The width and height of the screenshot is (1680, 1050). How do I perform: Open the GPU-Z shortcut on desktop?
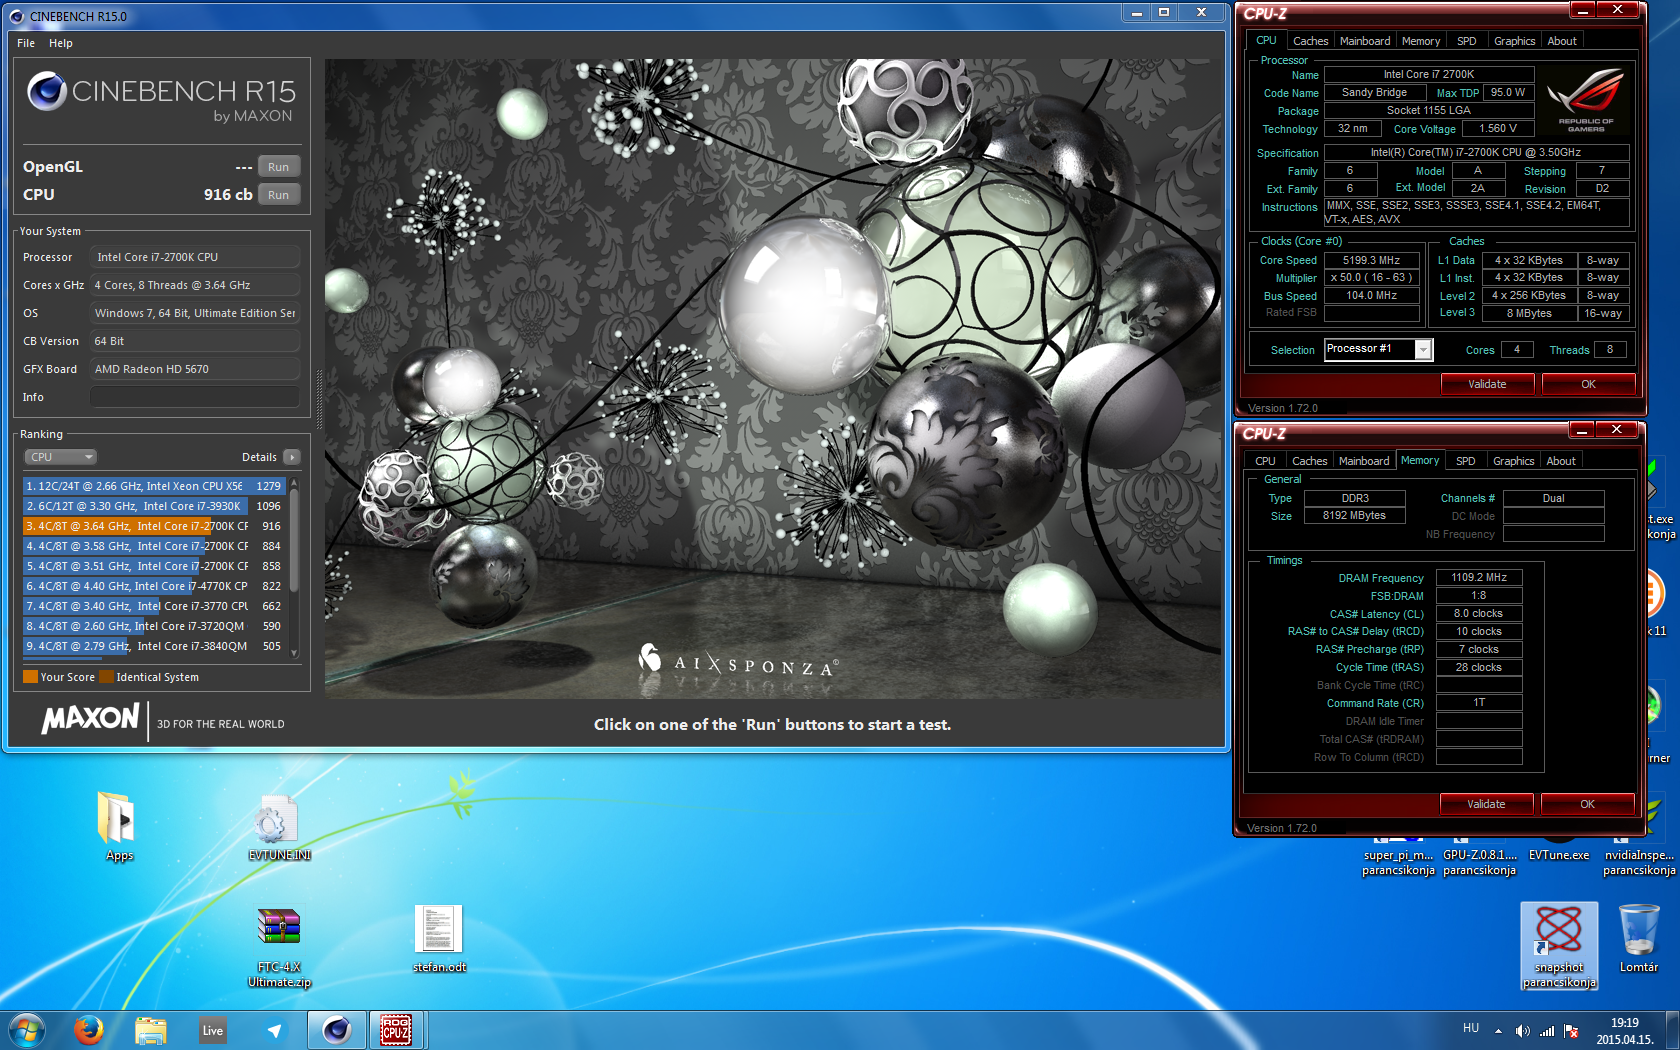(1479, 862)
